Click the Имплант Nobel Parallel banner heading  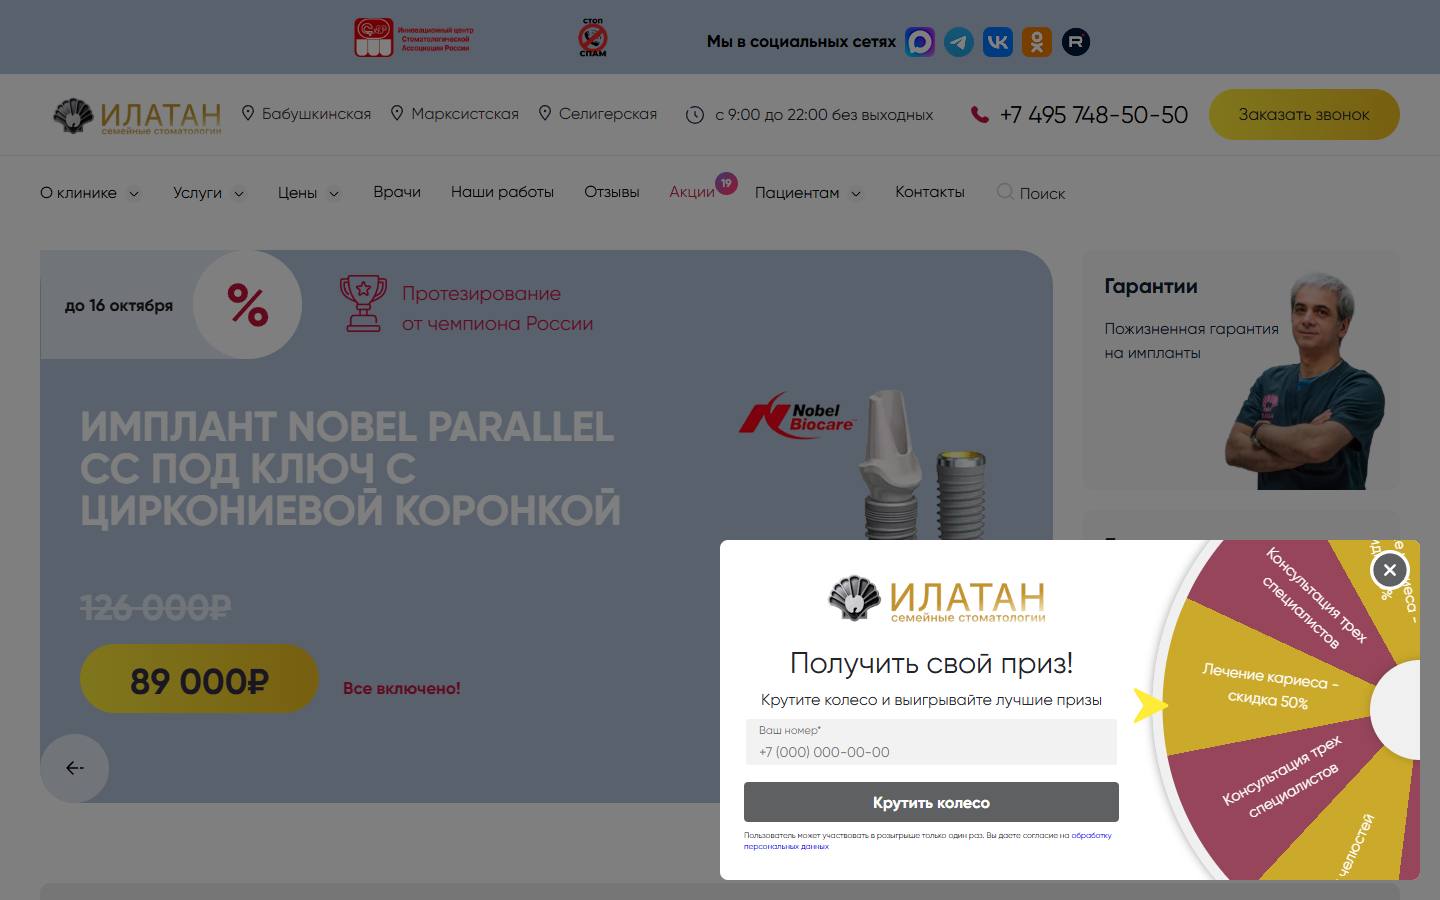pyautogui.click(x=350, y=468)
